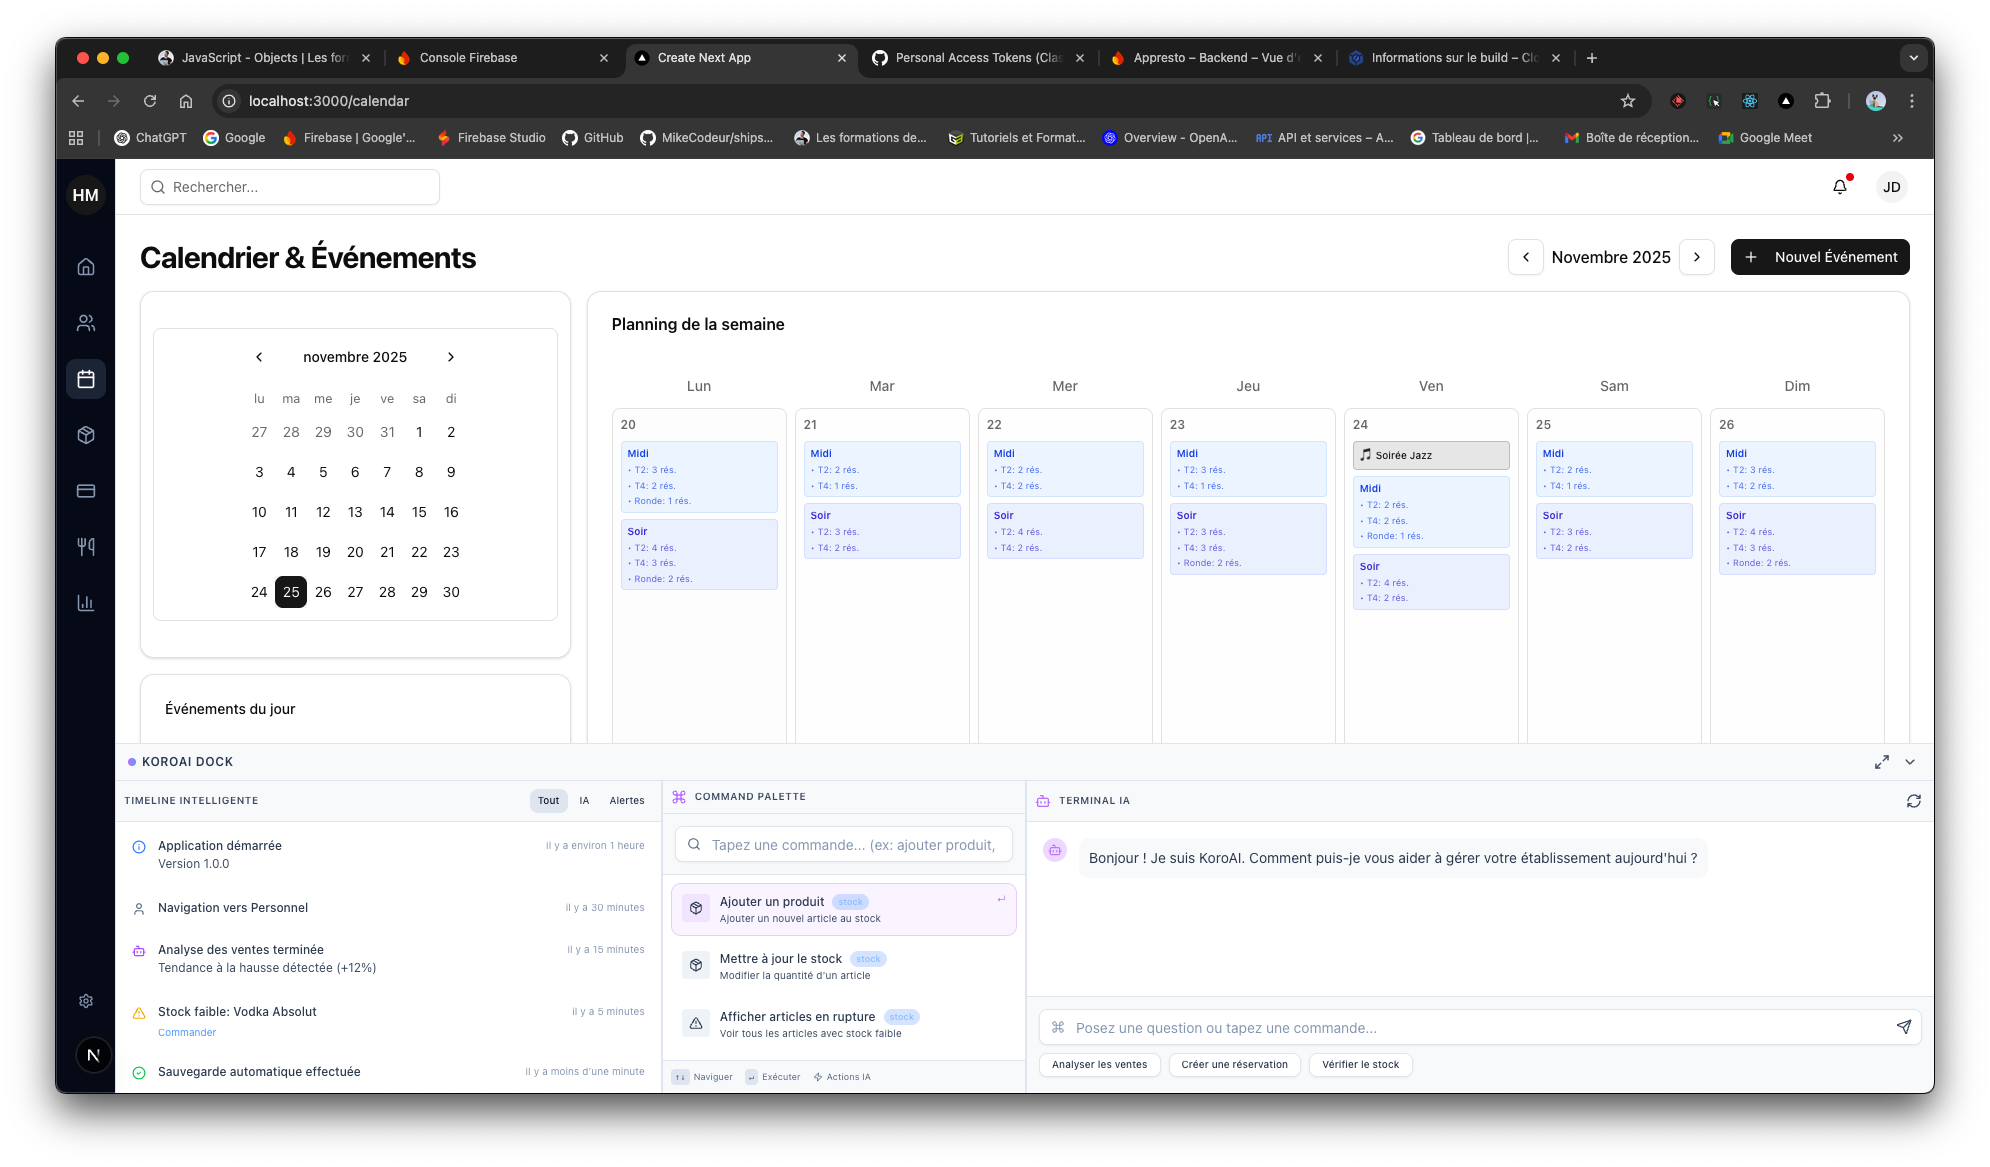Screen dimensions: 1990x1167
Task: Open the Personnel section in the sidebar
Action: point(86,323)
